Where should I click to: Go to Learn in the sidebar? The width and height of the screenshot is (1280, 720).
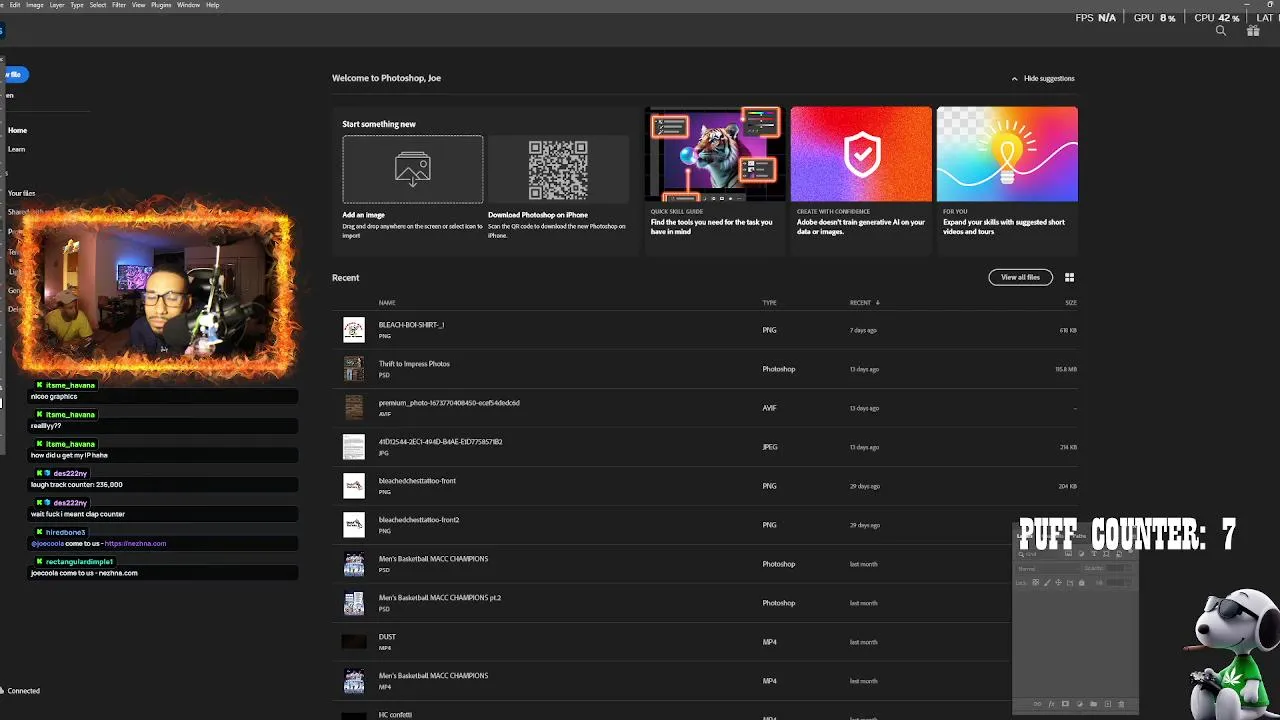click(16, 149)
